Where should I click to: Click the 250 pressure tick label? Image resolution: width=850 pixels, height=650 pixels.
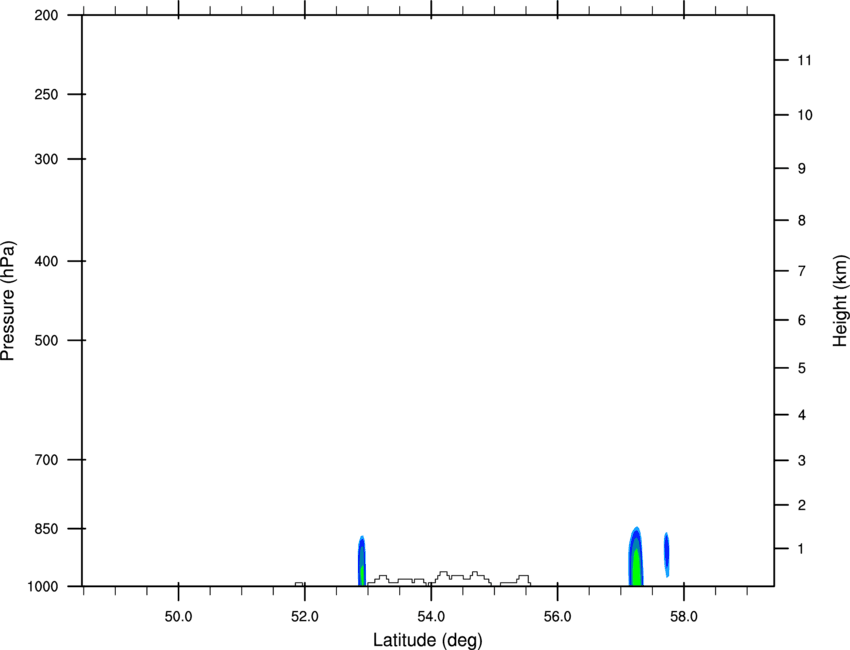tap(46, 94)
